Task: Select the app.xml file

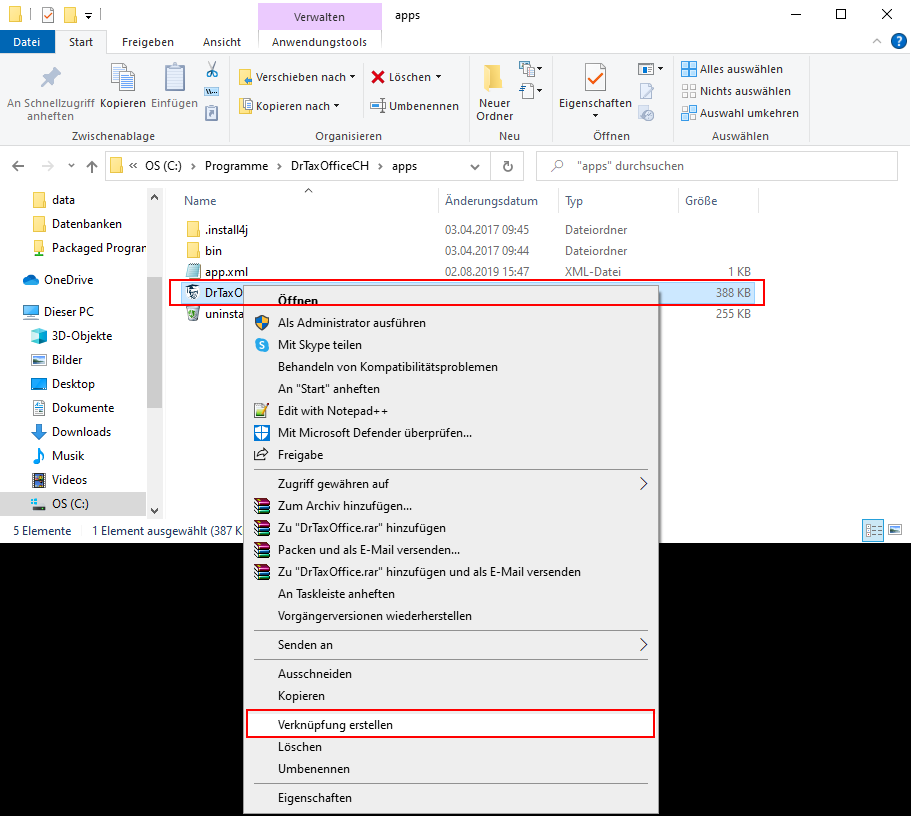Action: 468,271
